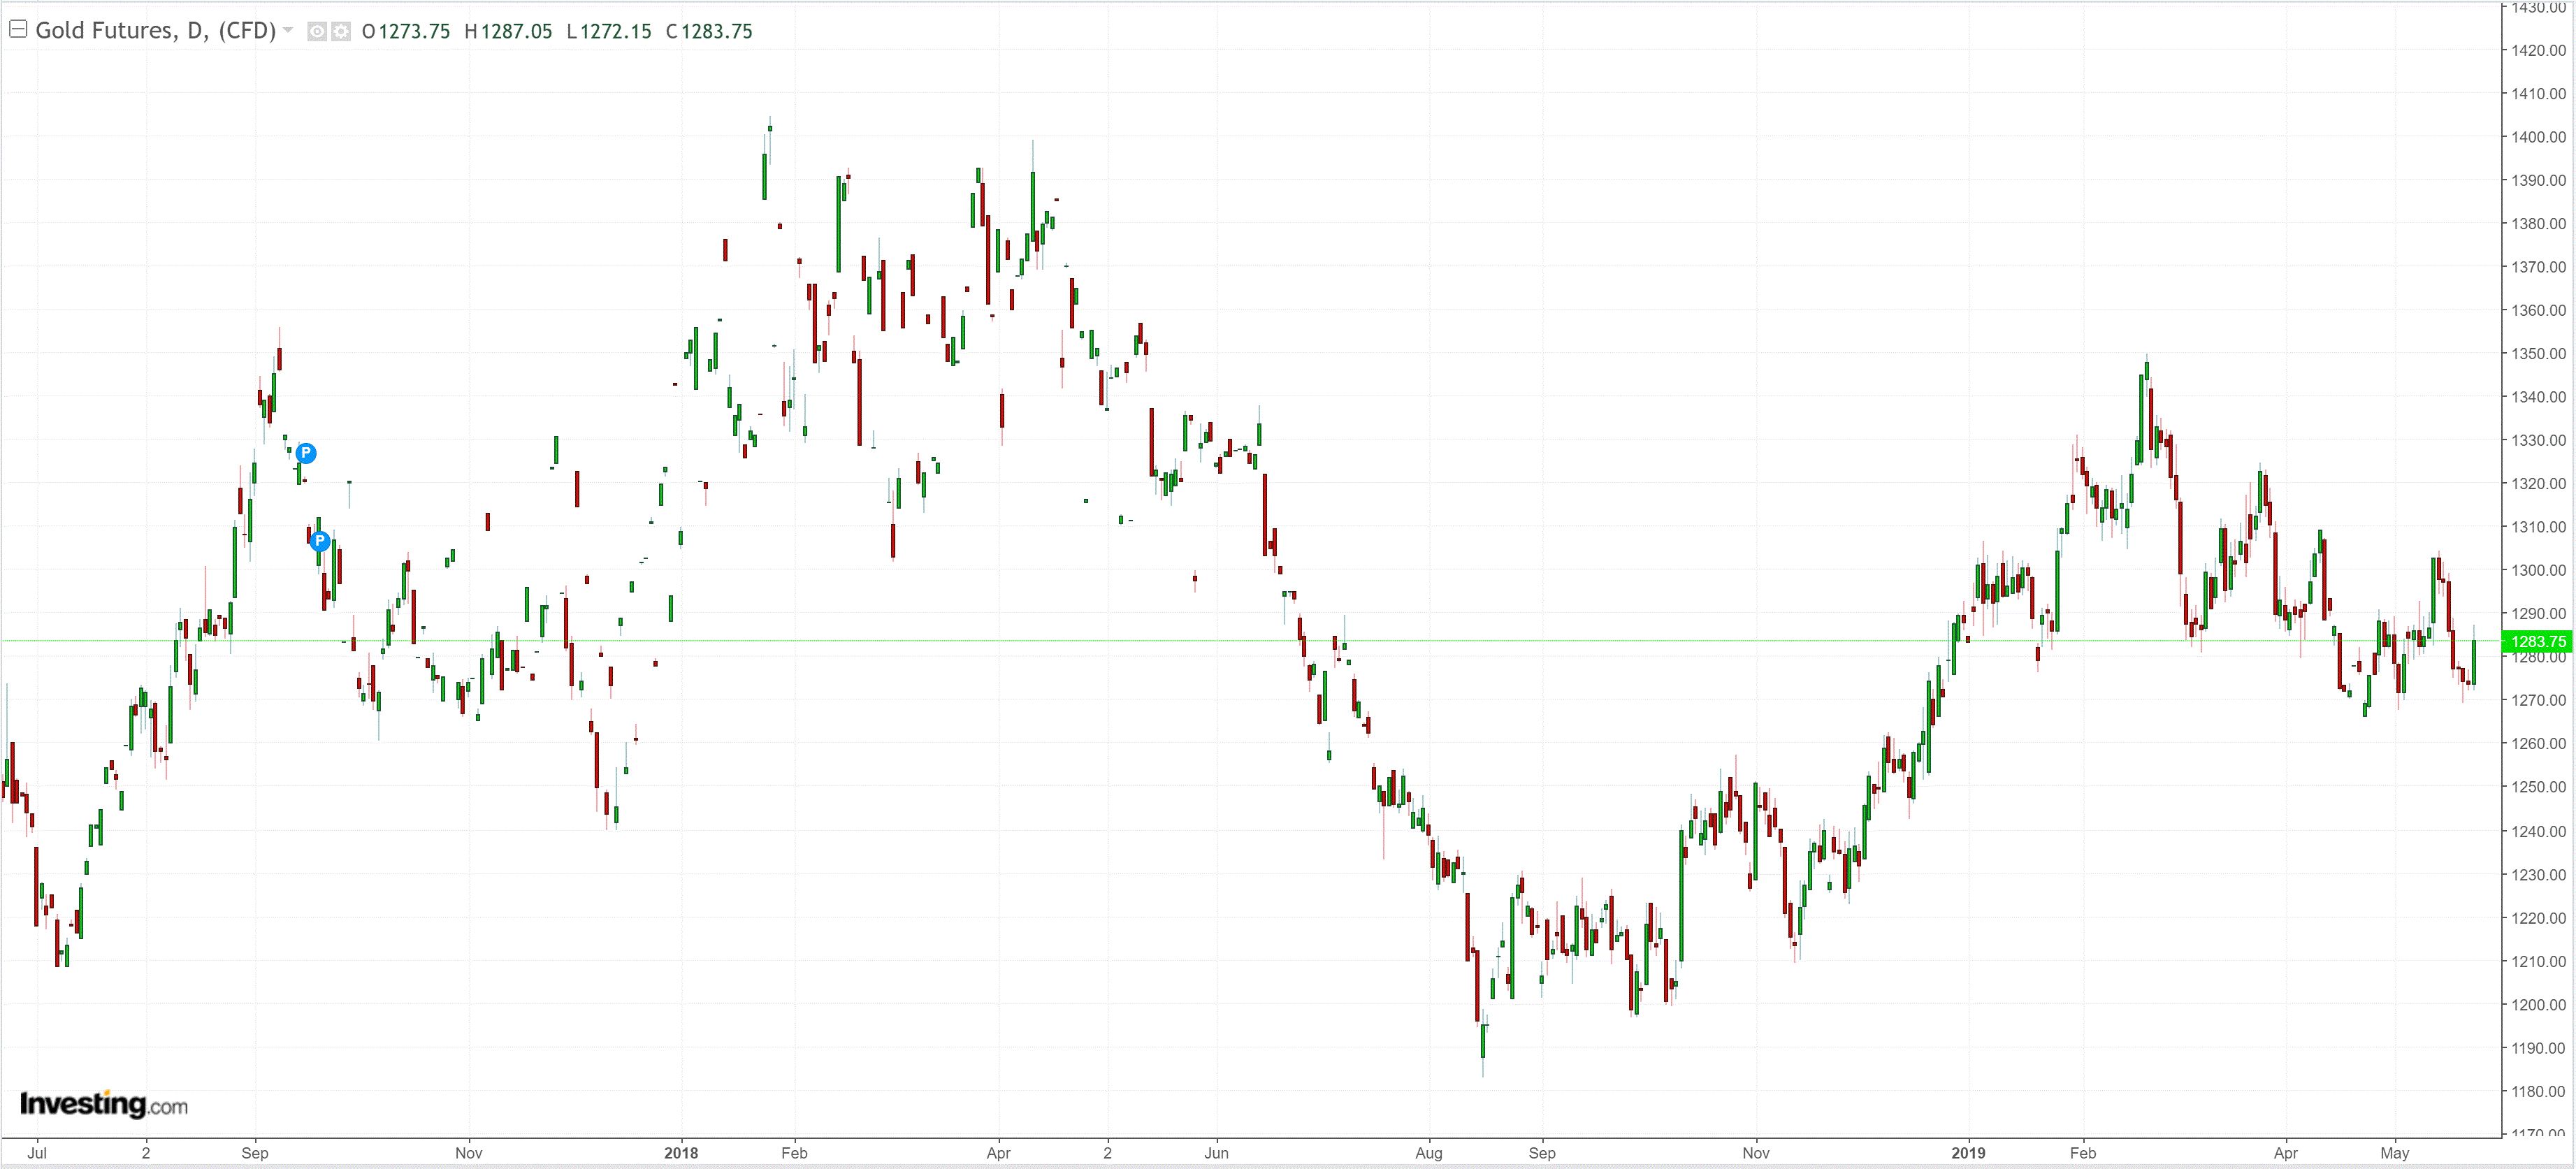Click the Gold Futures, D, (CFD) title
Viewport: 2576px width, 1169px height.
tap(155, 31)
